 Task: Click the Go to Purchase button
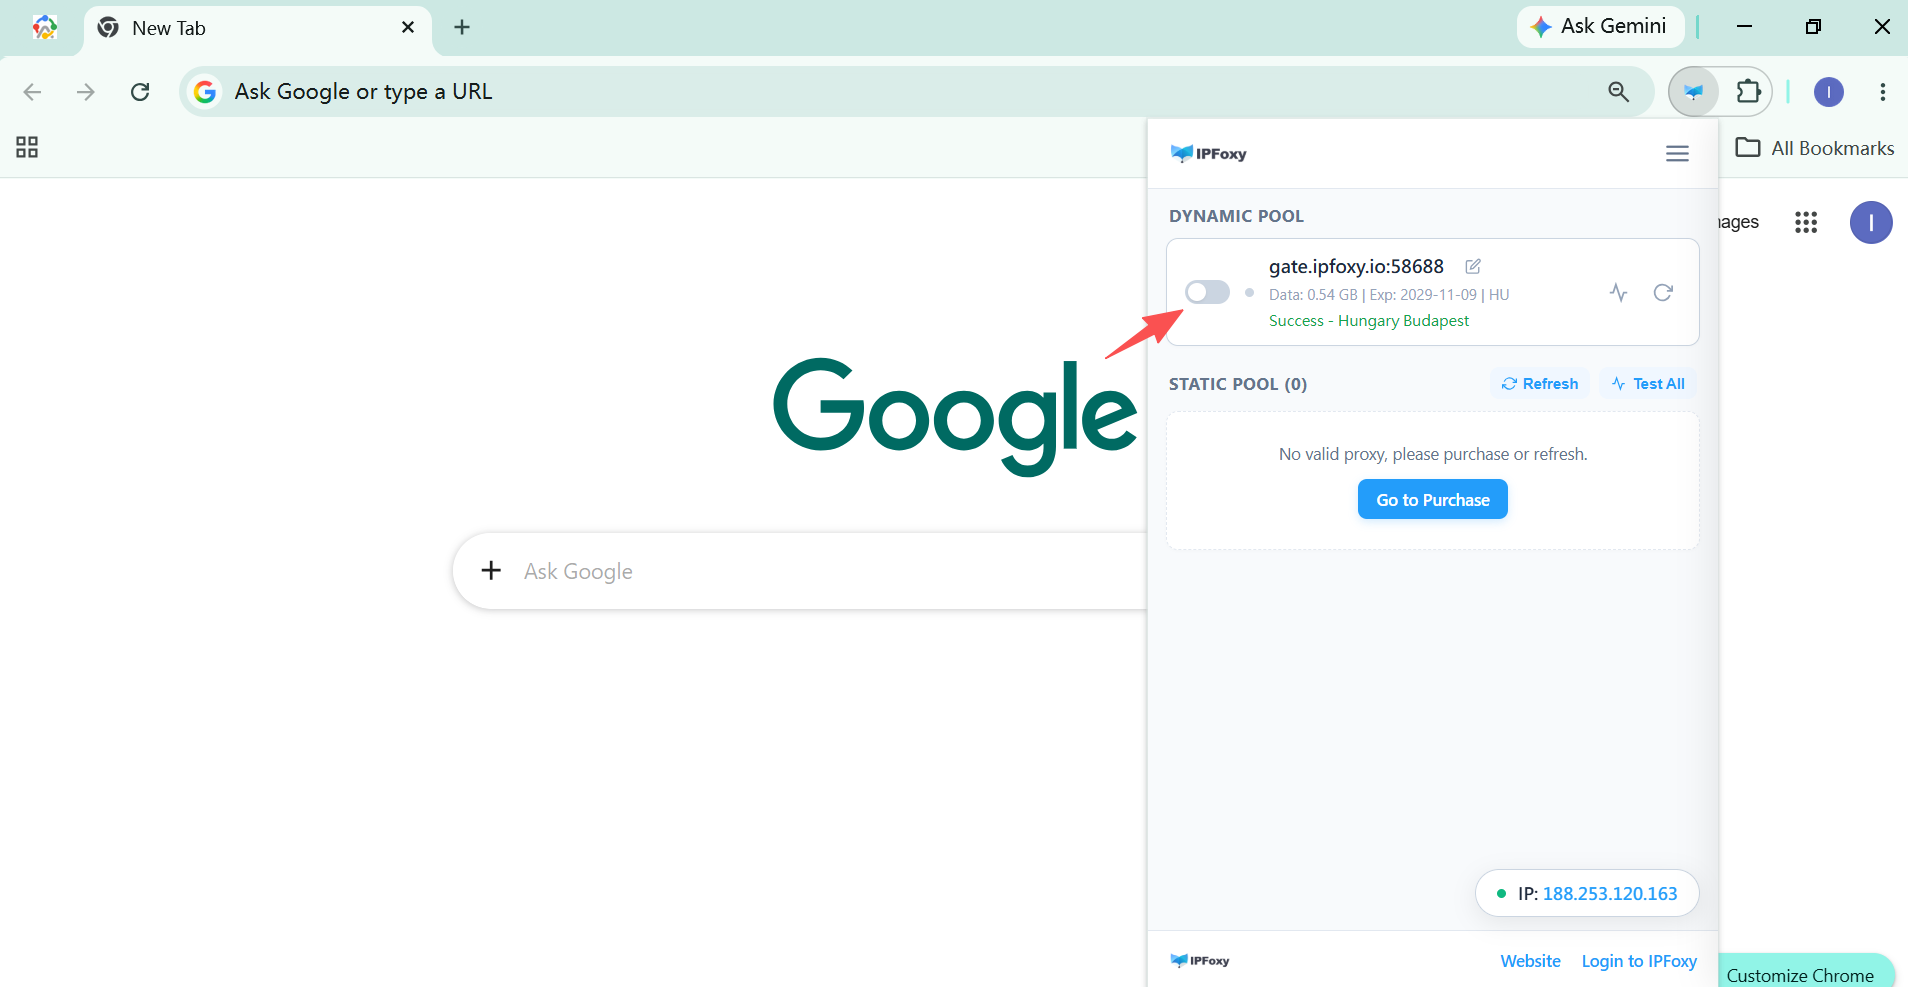(x=1433, y=499)
